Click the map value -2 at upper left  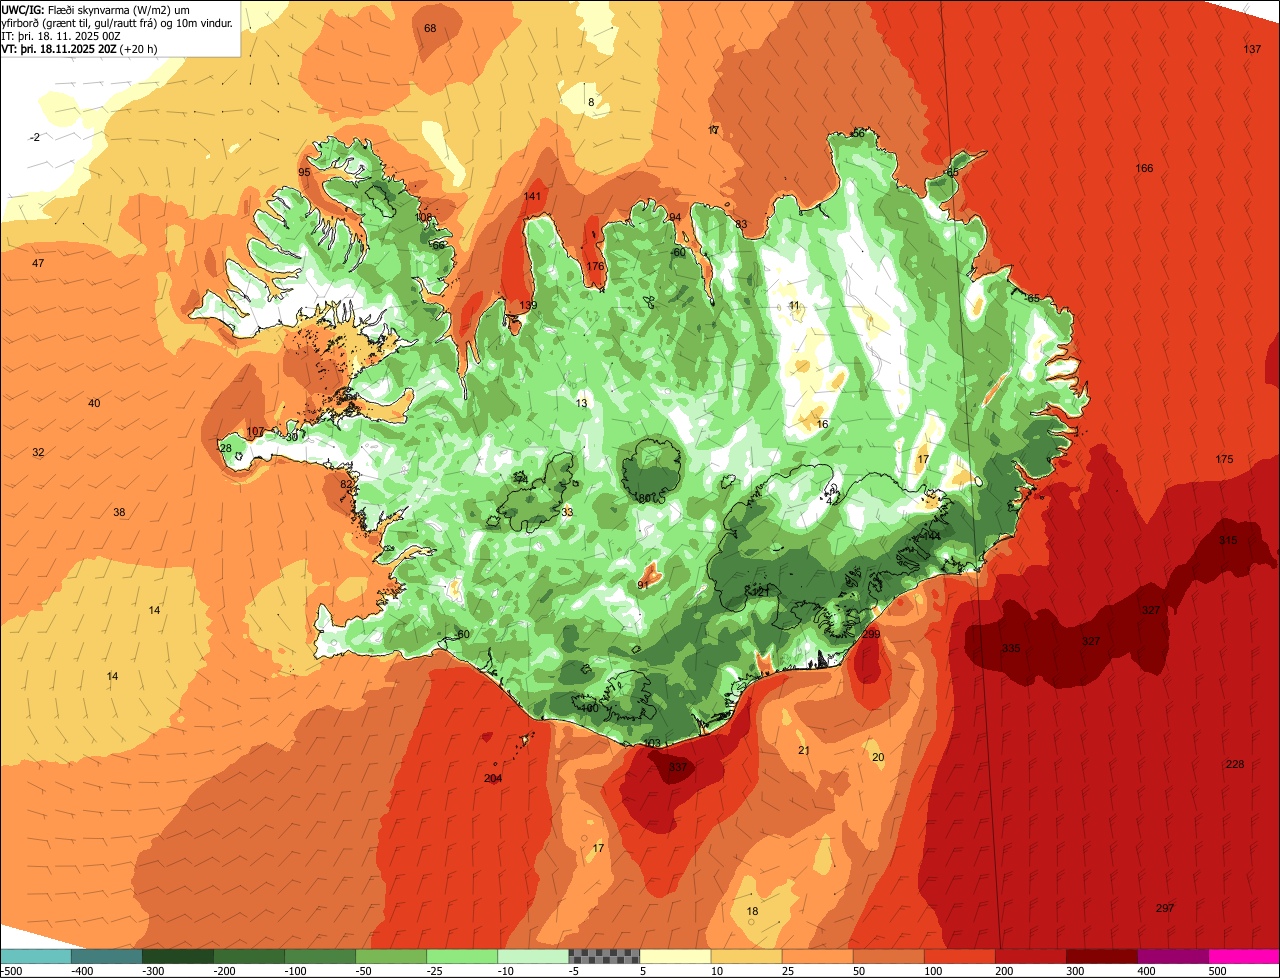pos(35,137)
